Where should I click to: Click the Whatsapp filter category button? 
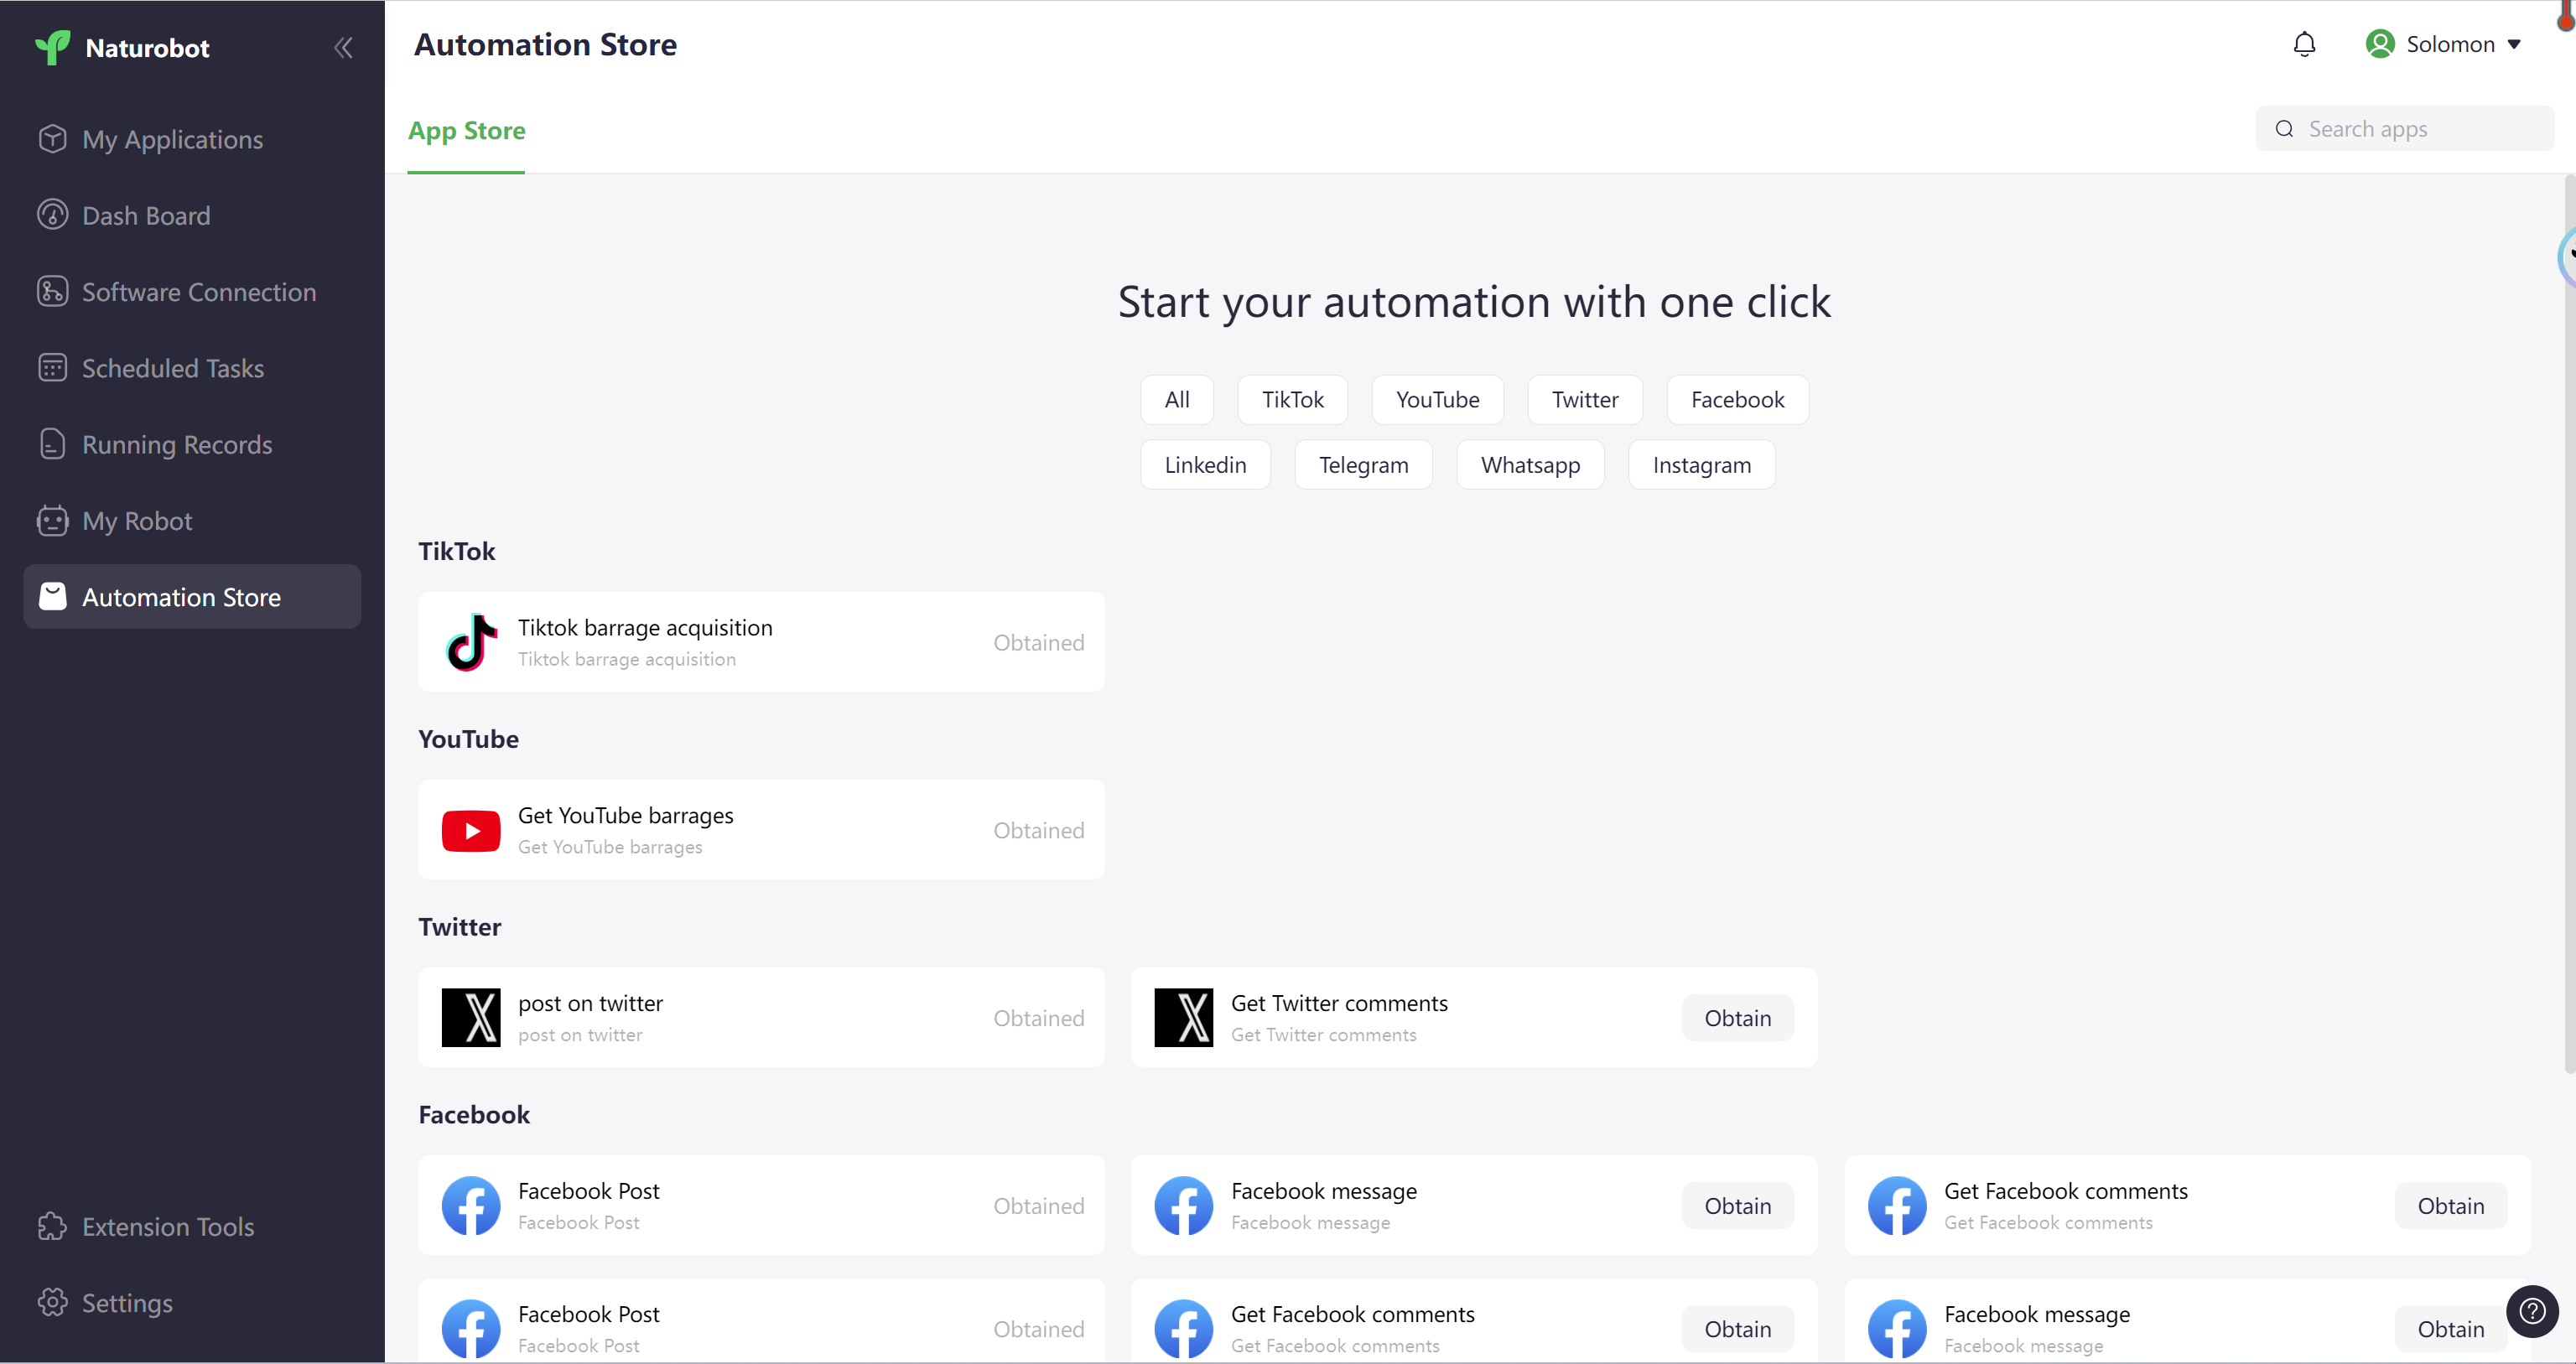pos(1530,463)
